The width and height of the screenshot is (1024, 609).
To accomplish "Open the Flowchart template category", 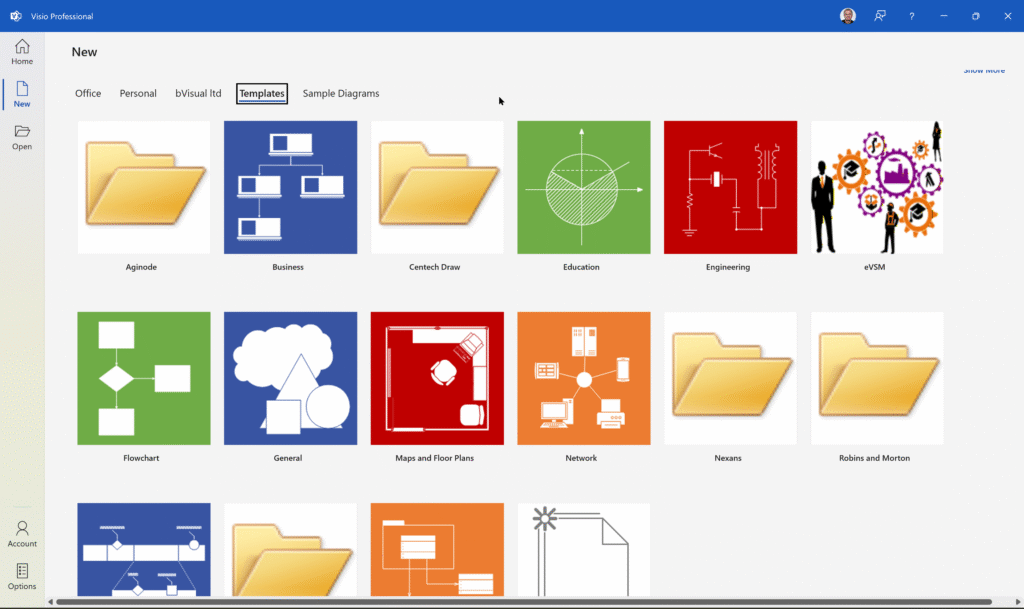I will pyautogui.click(x=144, y=378).
